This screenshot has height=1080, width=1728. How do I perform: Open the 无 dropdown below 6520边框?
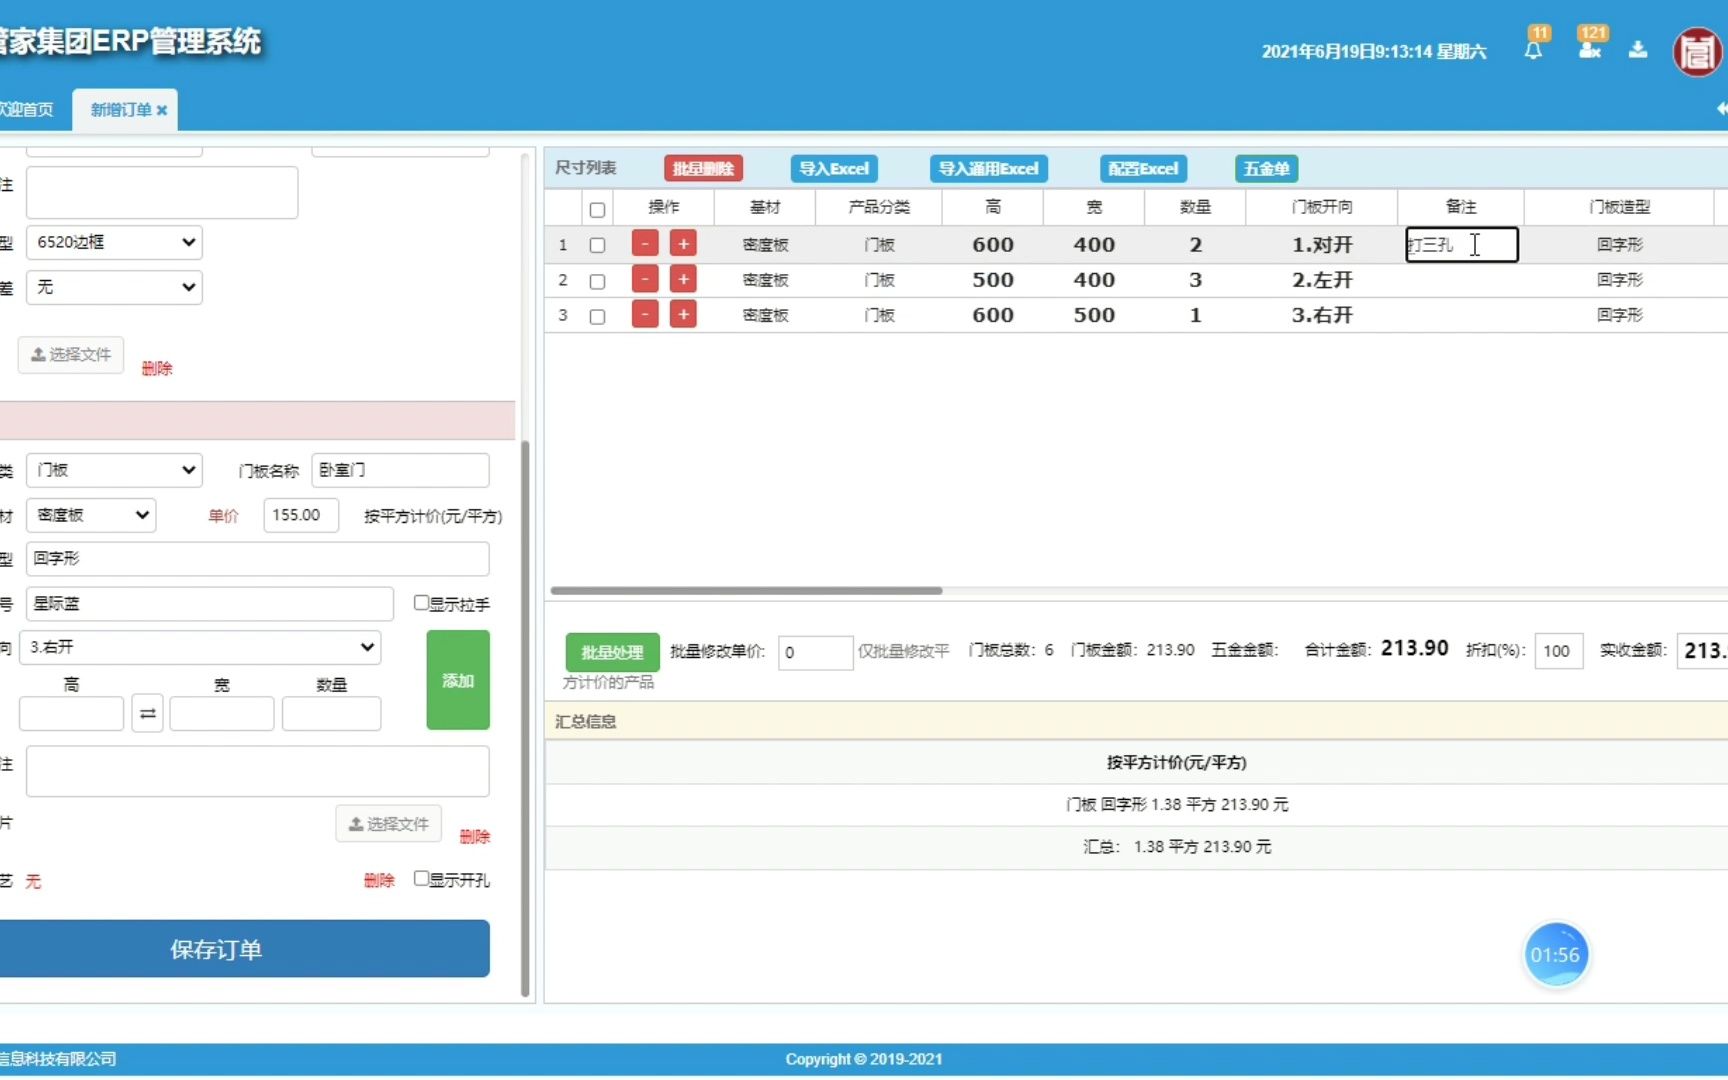(x=114, y=287)
